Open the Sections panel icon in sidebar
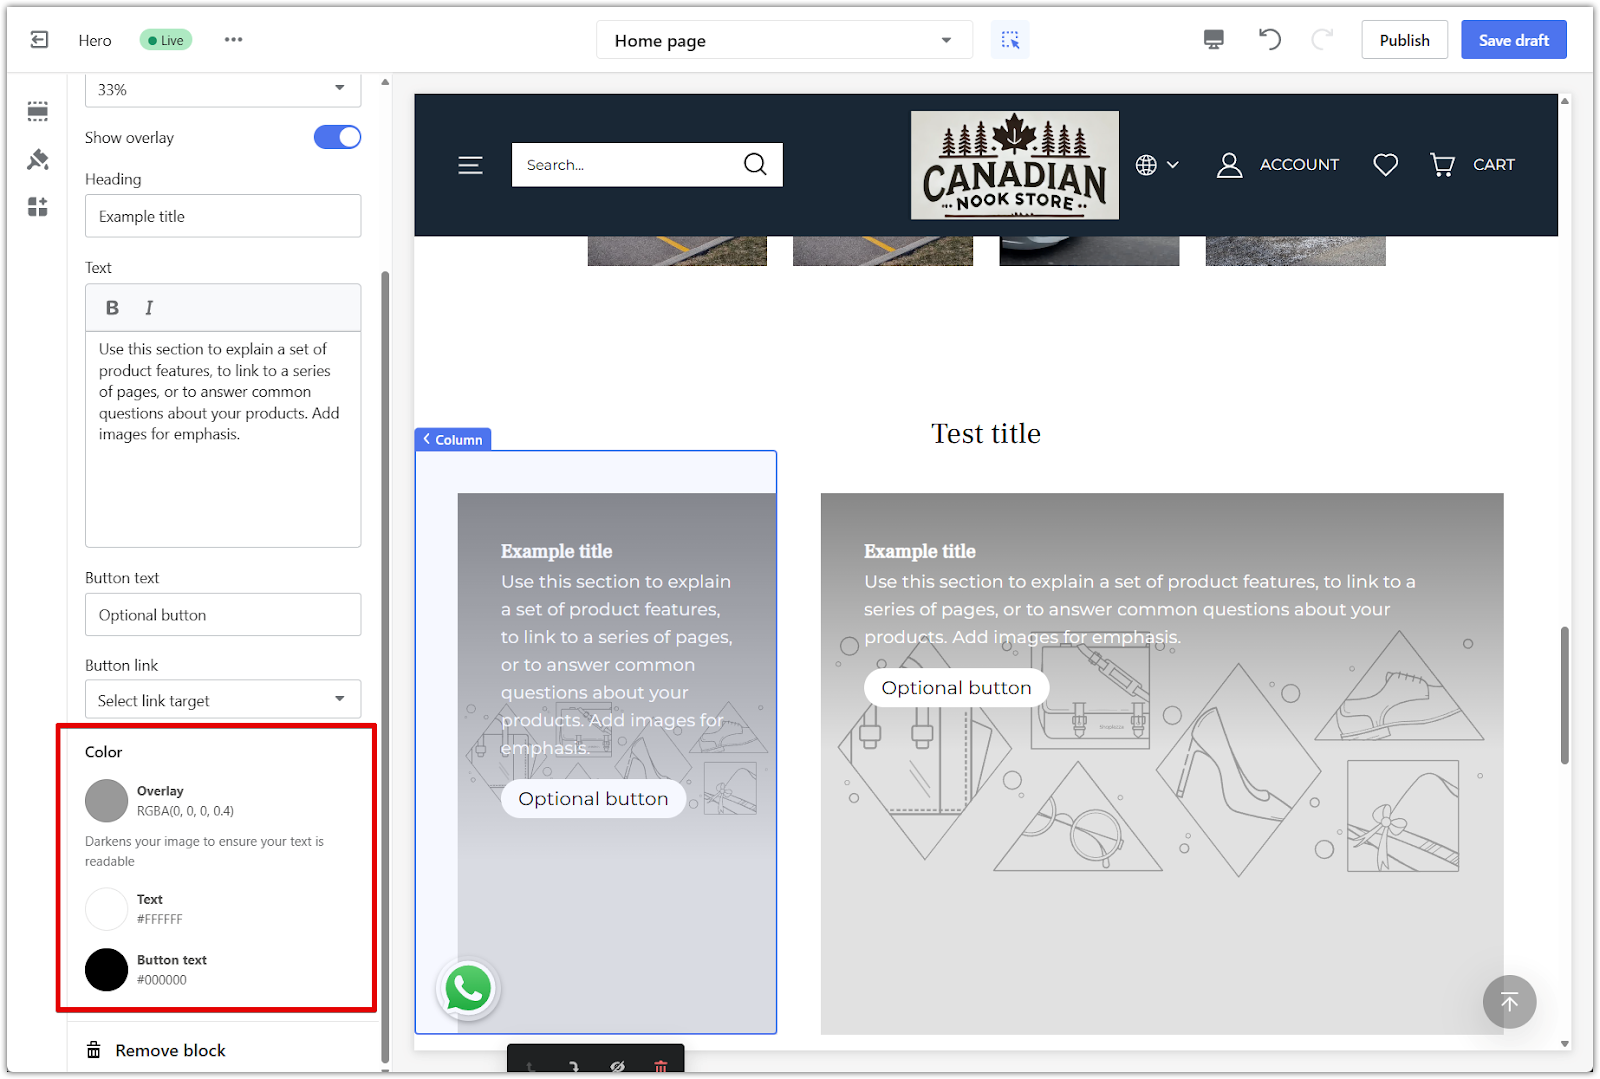 [x=38, y=111]
